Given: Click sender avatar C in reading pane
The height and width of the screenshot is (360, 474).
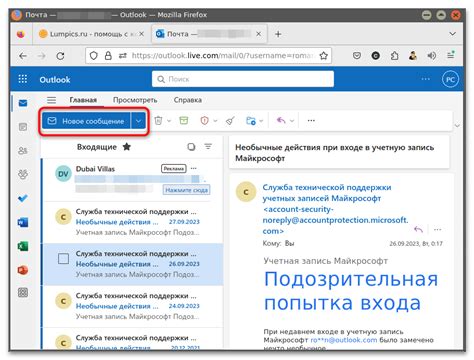Looking at the screenshot, I should tap(246, 192).
